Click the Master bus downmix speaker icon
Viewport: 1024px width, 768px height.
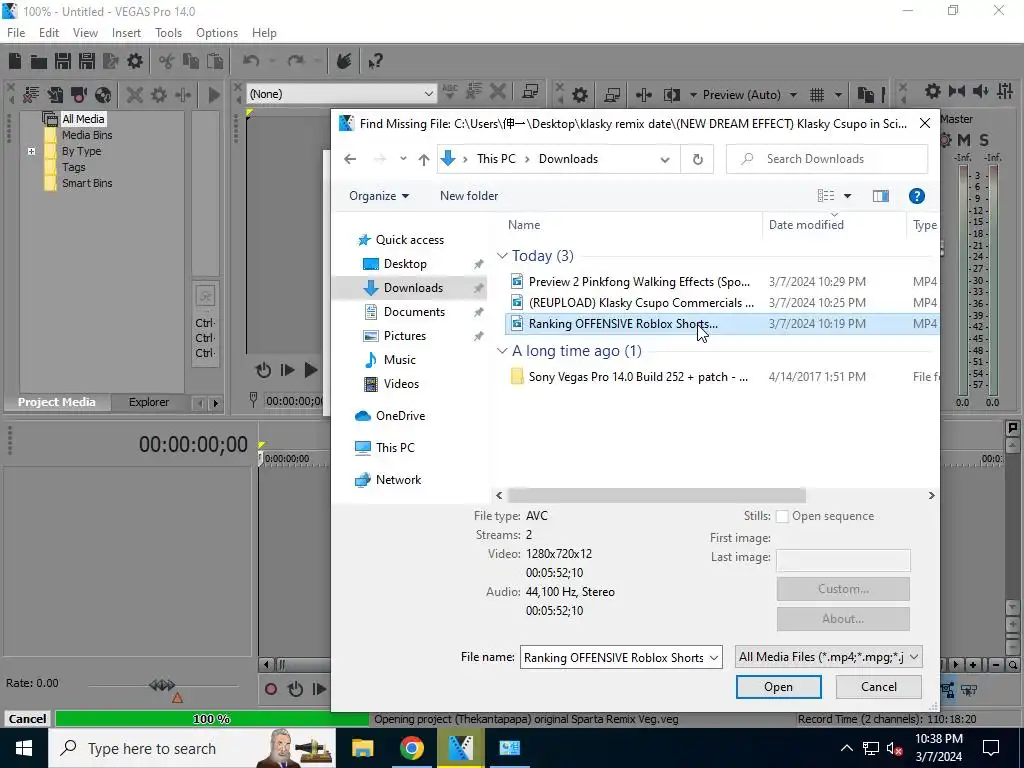click(981, 91)
